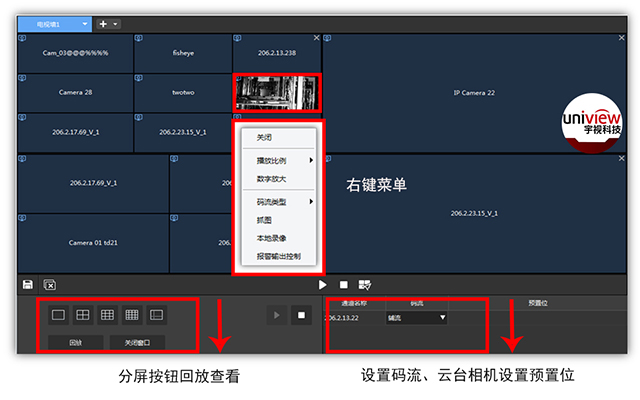
Task: Close the 206.2.13.238 camera pane
Action: point(316,38)
